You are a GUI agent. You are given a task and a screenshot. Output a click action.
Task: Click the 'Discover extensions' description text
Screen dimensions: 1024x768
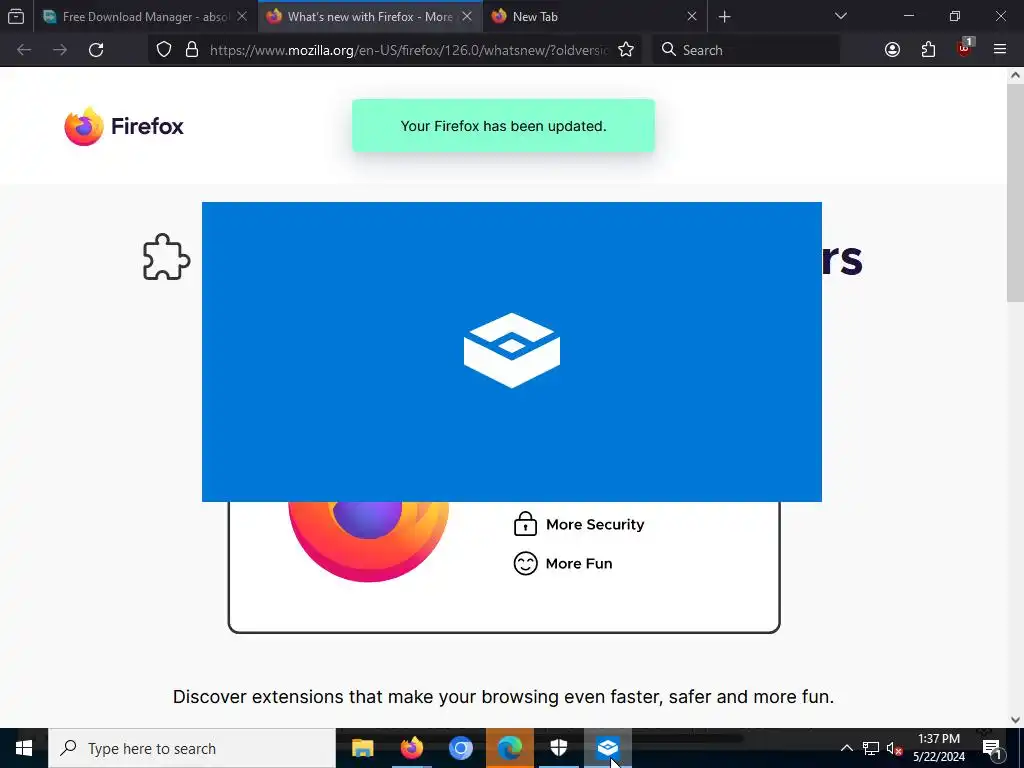click(x=504, y=697)
